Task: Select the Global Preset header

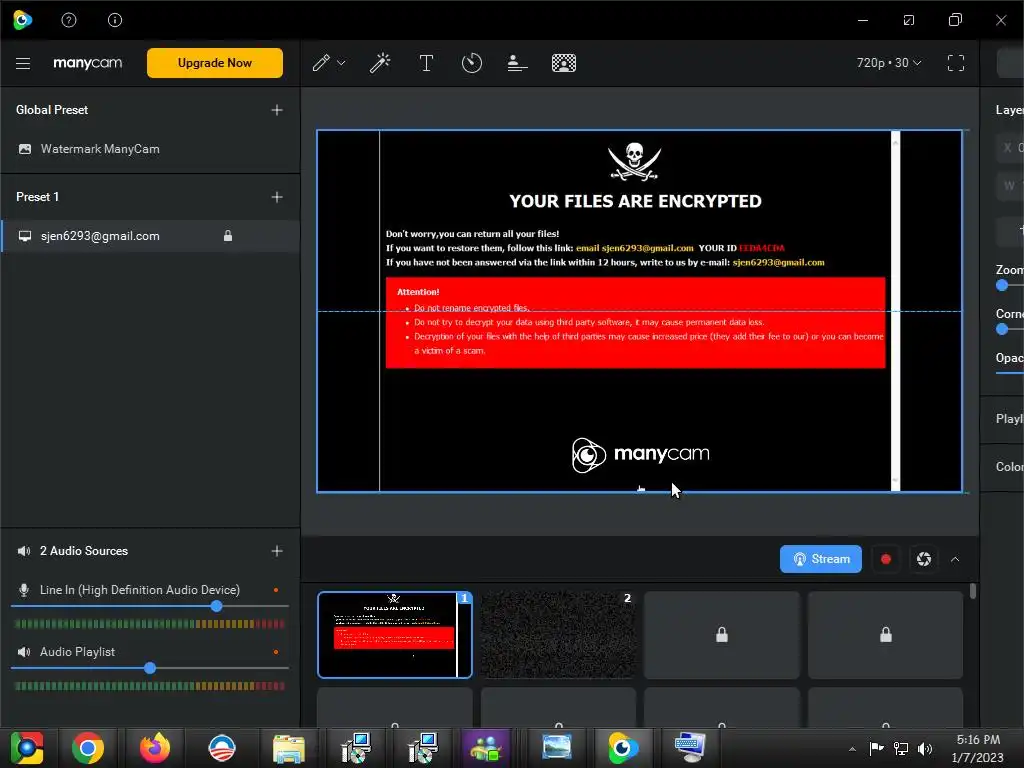Action: tap(52, 110)
